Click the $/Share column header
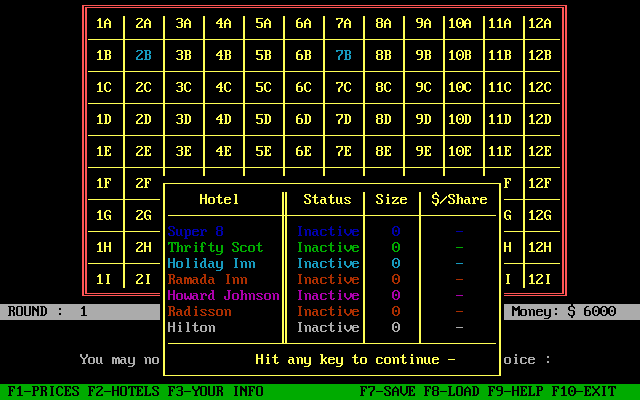 click(459, 199)
